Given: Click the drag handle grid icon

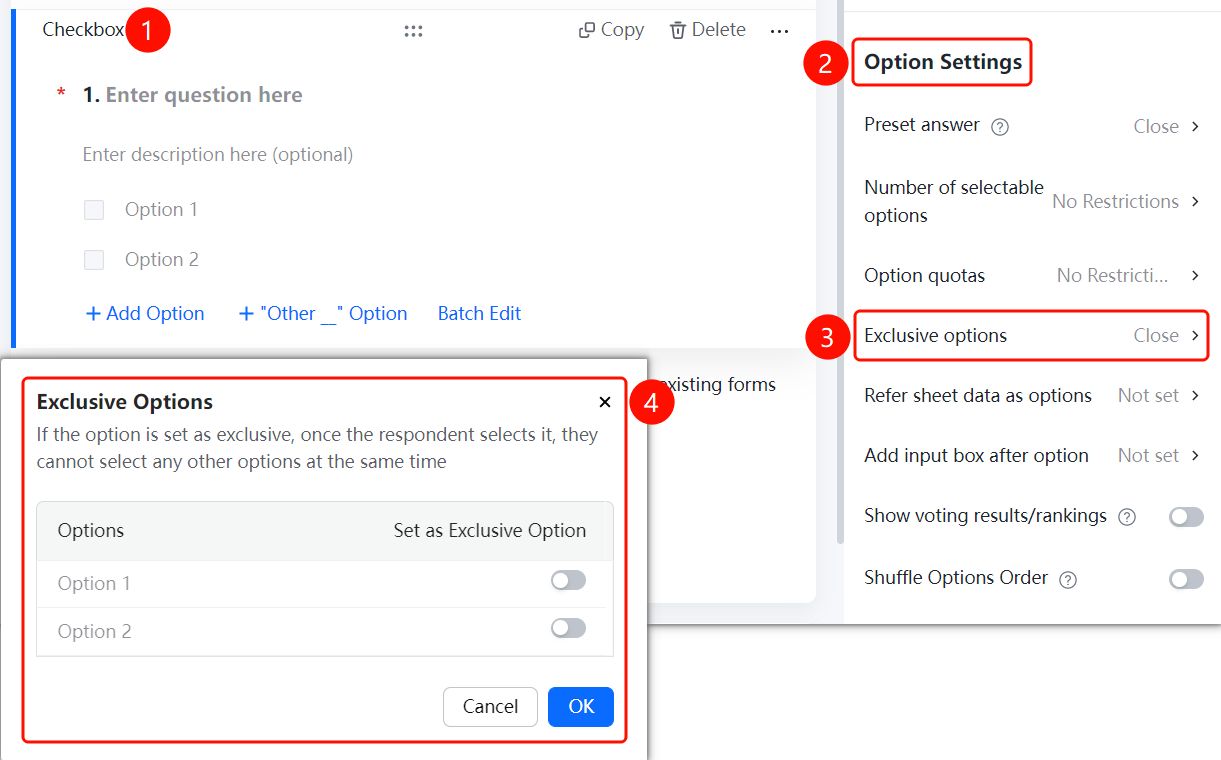Looking at the screenshot, I should pos(413,31).
